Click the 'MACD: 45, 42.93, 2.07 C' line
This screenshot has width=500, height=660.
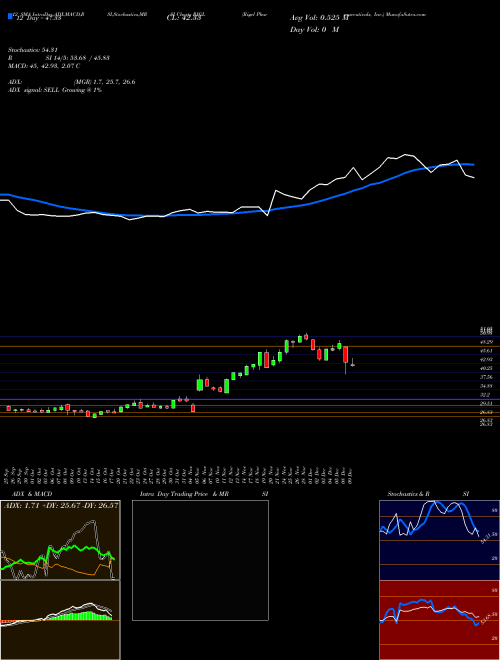tap(44, 66)
